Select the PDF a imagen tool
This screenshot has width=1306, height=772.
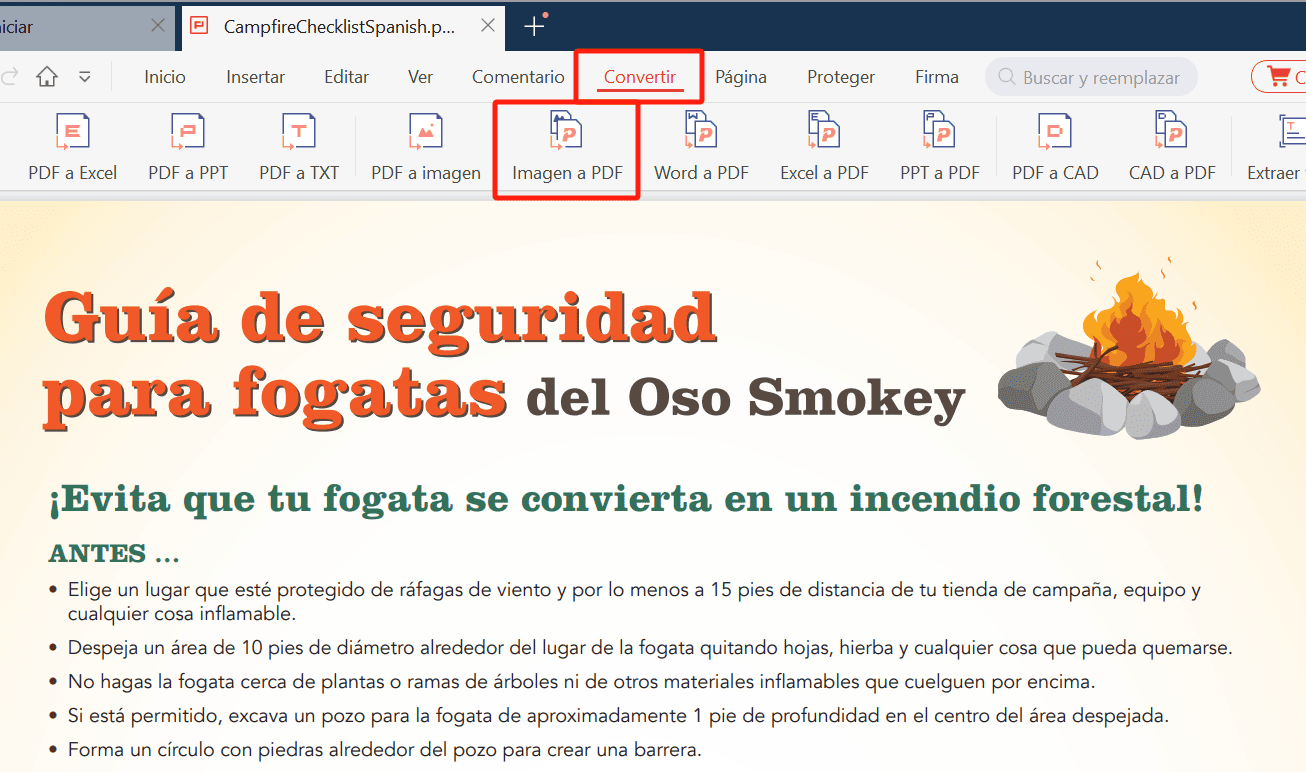[x=425, y=145]
